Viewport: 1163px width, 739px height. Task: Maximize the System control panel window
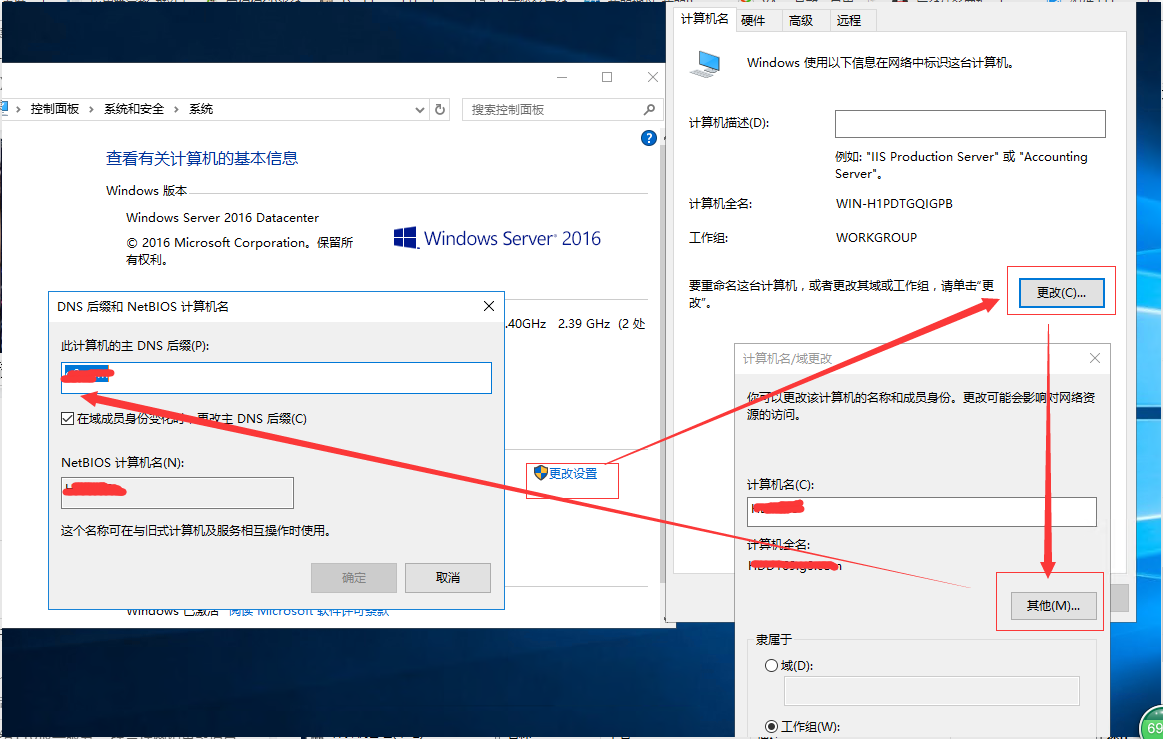point(607,77)
